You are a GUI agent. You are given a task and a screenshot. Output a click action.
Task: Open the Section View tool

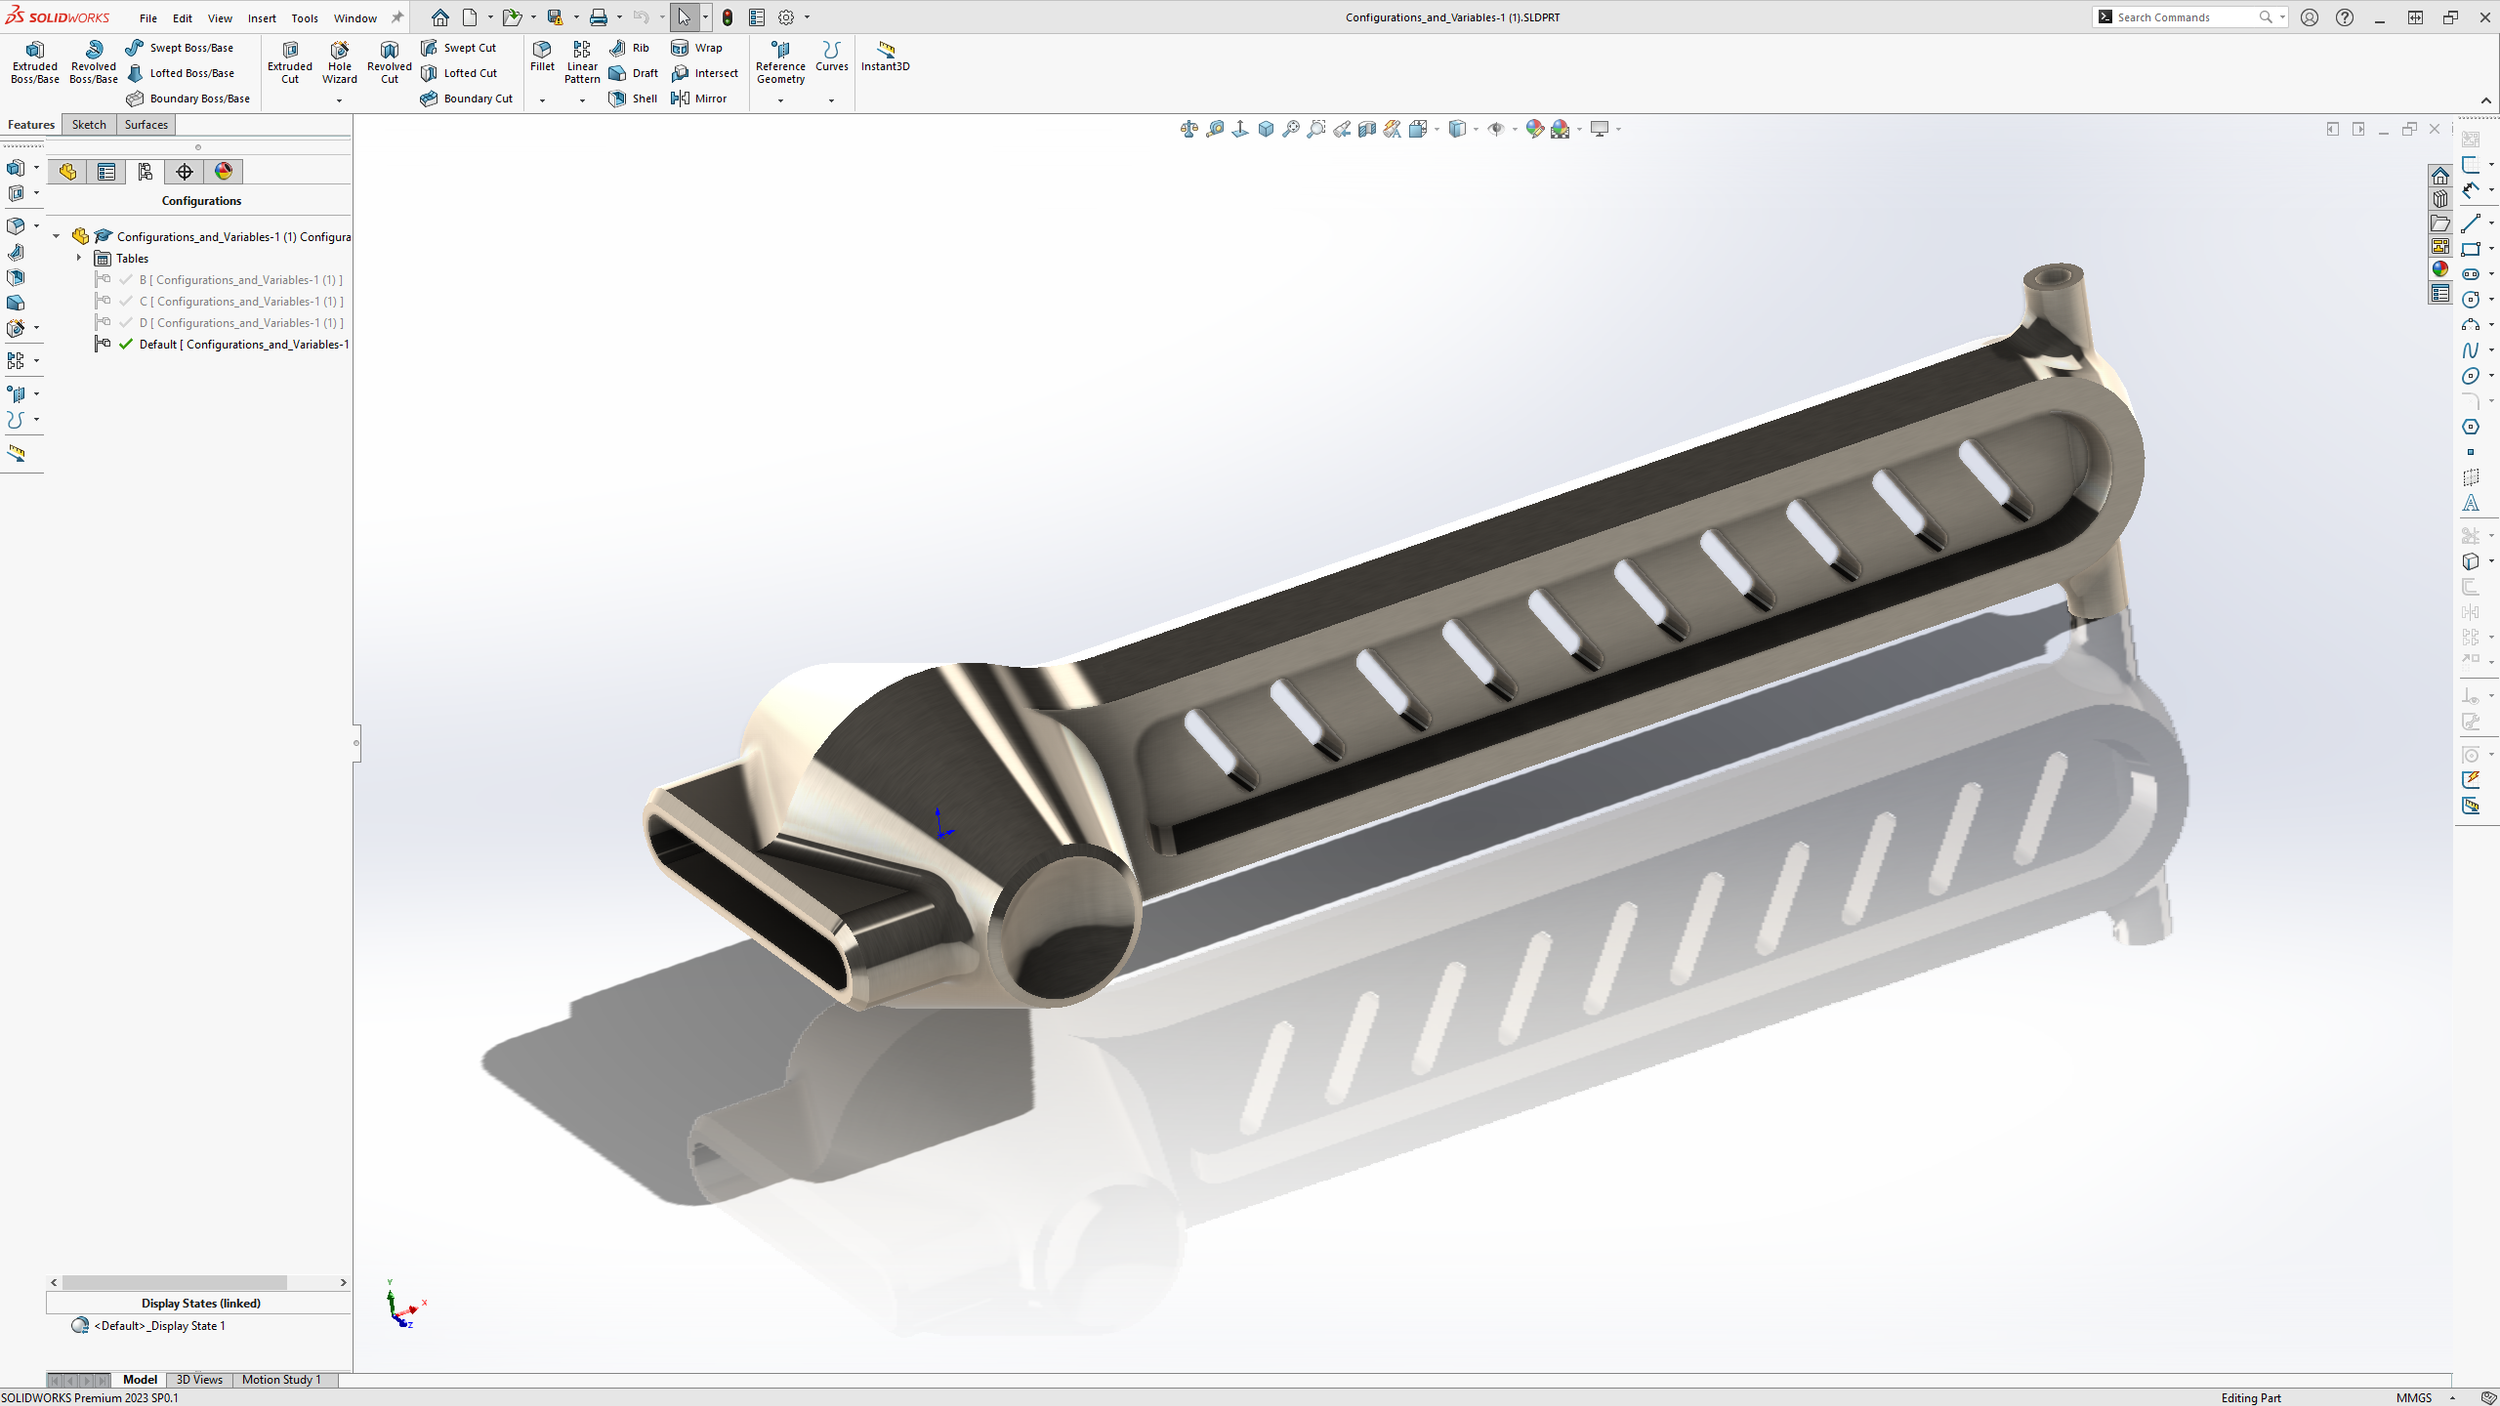coord(1367,129)
